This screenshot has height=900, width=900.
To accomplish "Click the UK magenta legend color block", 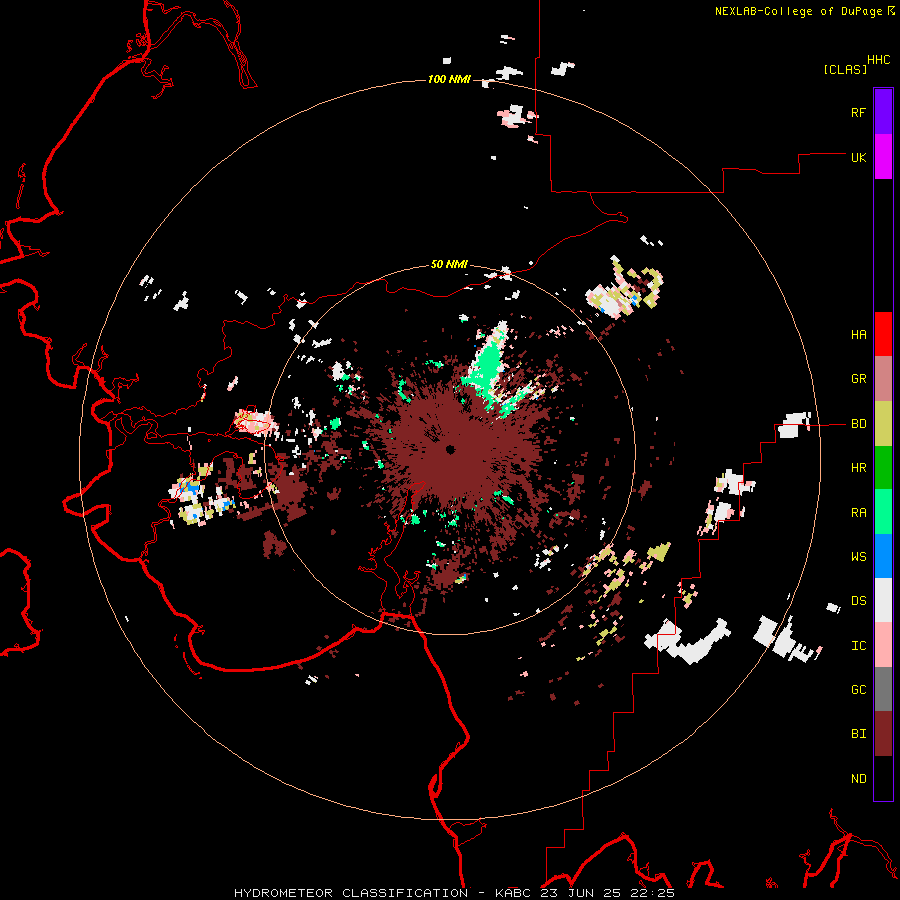I will point(883,157).
